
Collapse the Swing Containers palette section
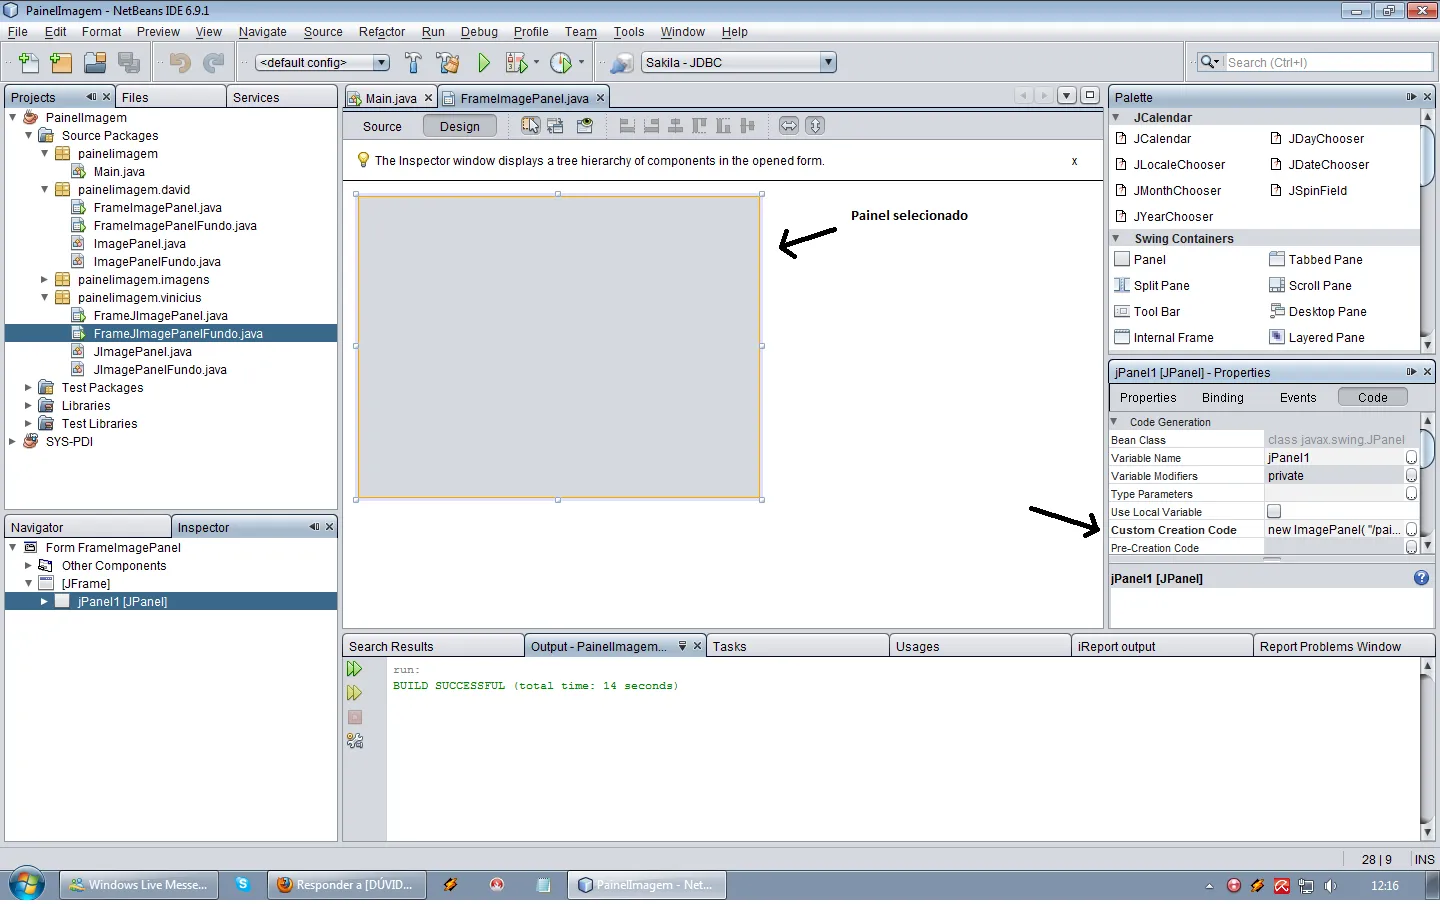[x=1116, y=239]
